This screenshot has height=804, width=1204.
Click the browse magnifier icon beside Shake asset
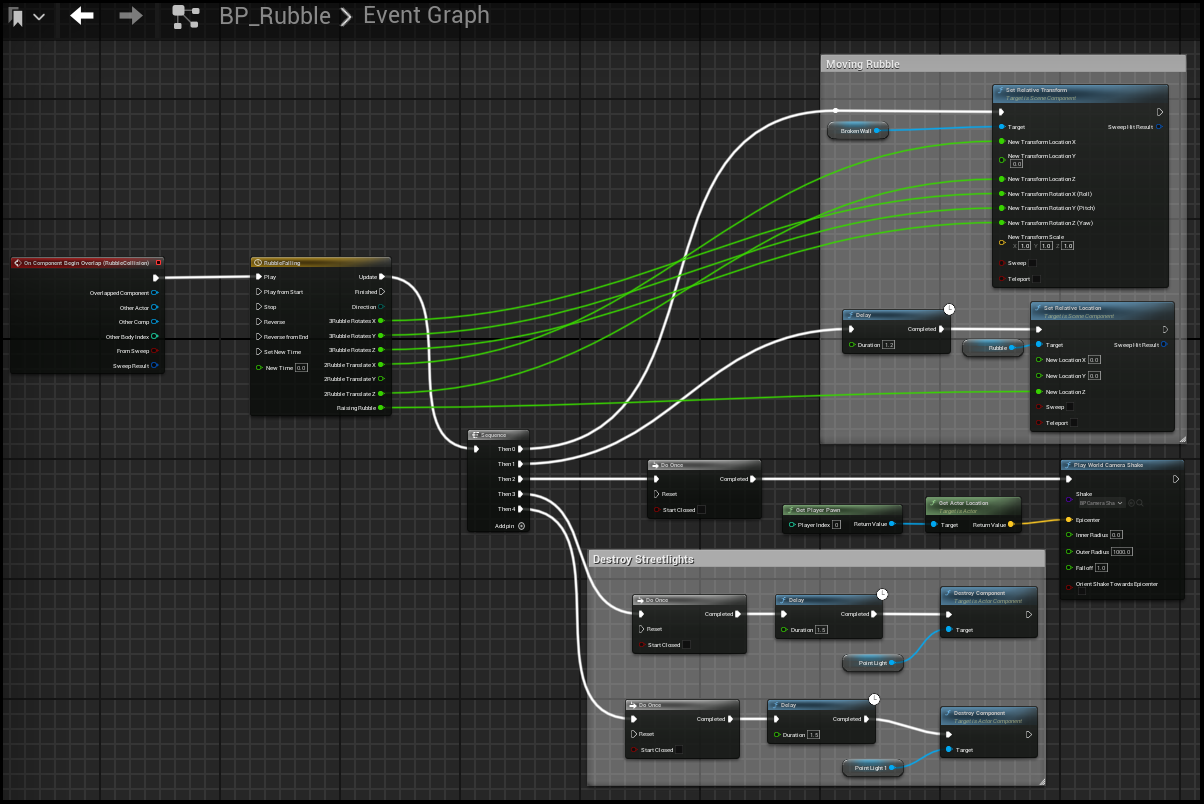[x=1139, y=503]
